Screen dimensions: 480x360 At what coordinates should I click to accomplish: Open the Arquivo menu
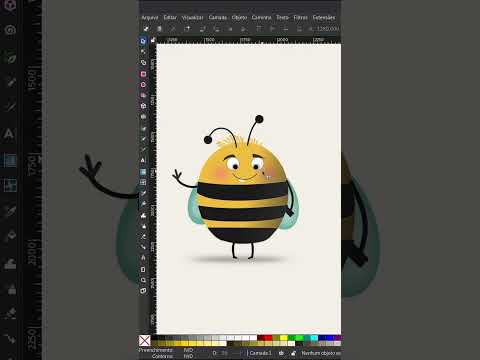[150, 17]
